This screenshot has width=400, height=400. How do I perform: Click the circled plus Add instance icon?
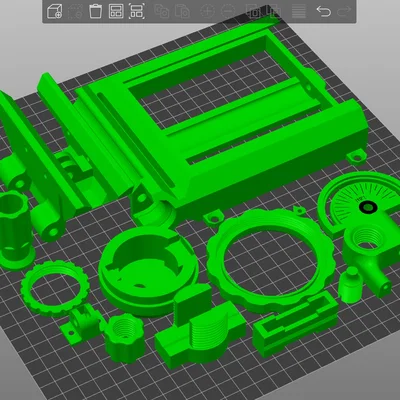click(207, 11)
